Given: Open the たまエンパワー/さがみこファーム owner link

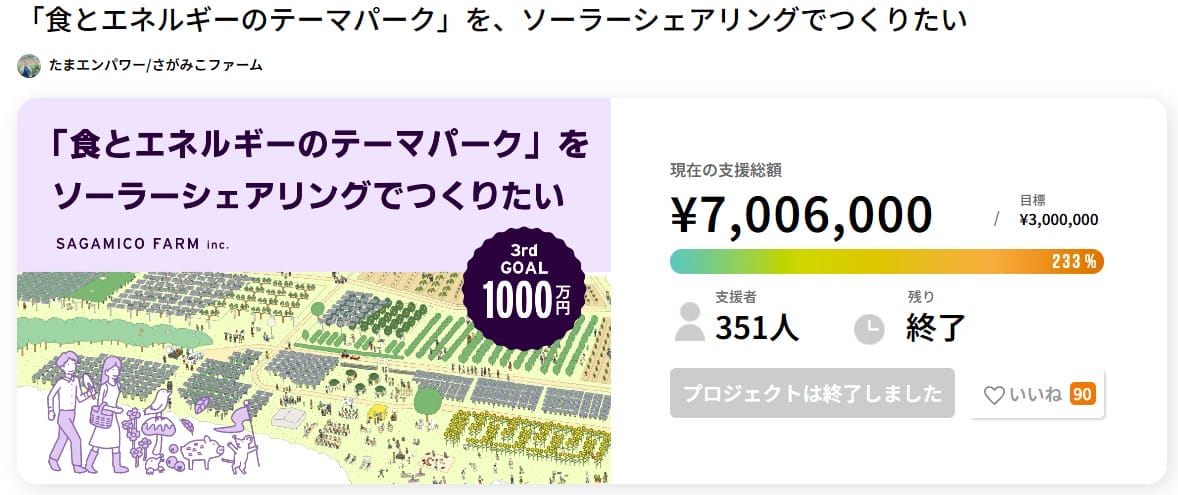Looking at the screenshot, I should point(155,66).
